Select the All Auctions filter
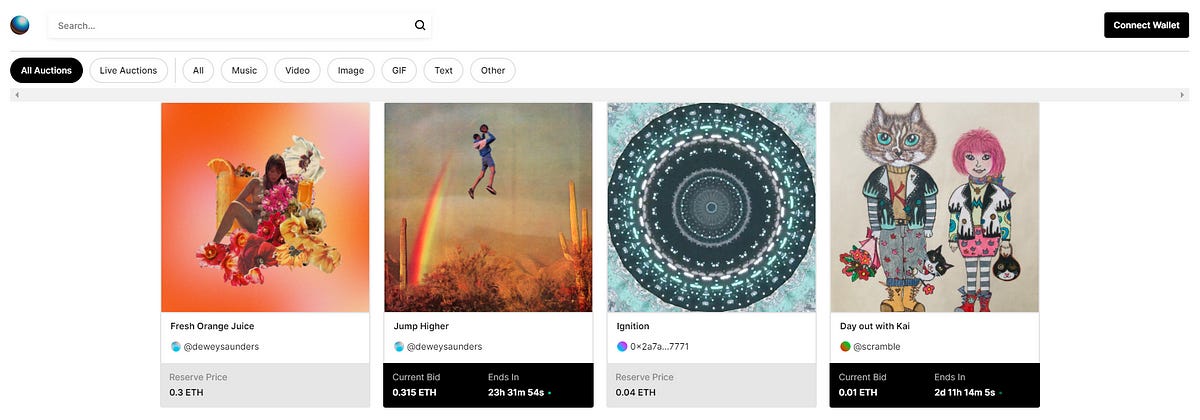 pos(46,70)
